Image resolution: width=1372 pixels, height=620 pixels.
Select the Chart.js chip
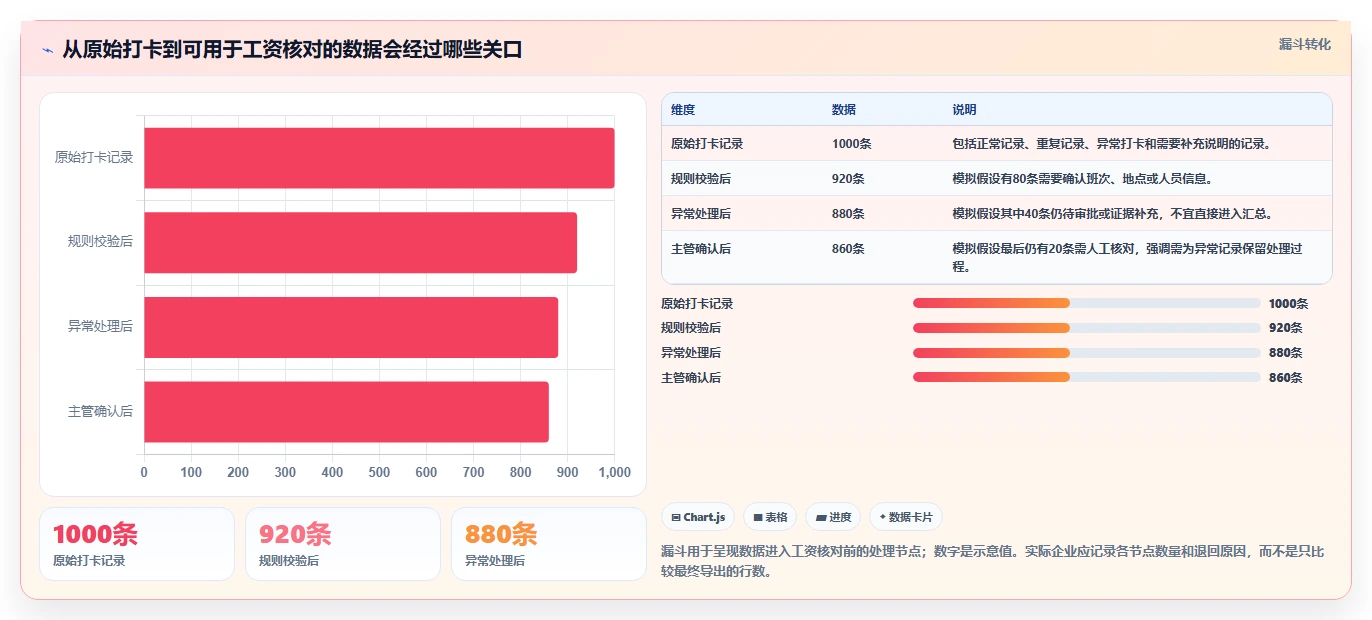pyautogui.click(x=698, y=517)
